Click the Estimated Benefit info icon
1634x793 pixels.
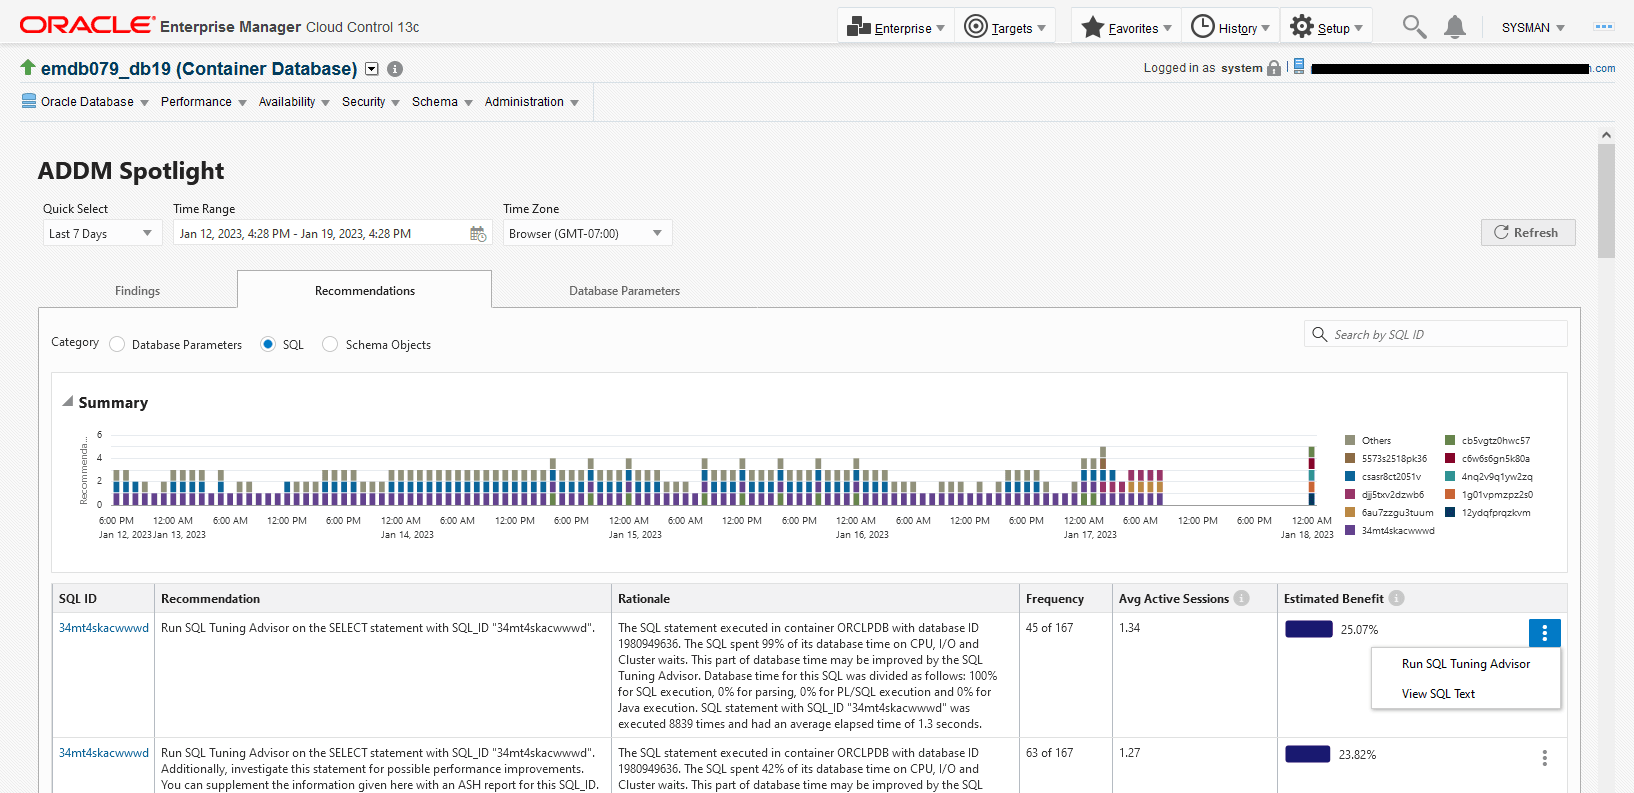coord(1397,598)
